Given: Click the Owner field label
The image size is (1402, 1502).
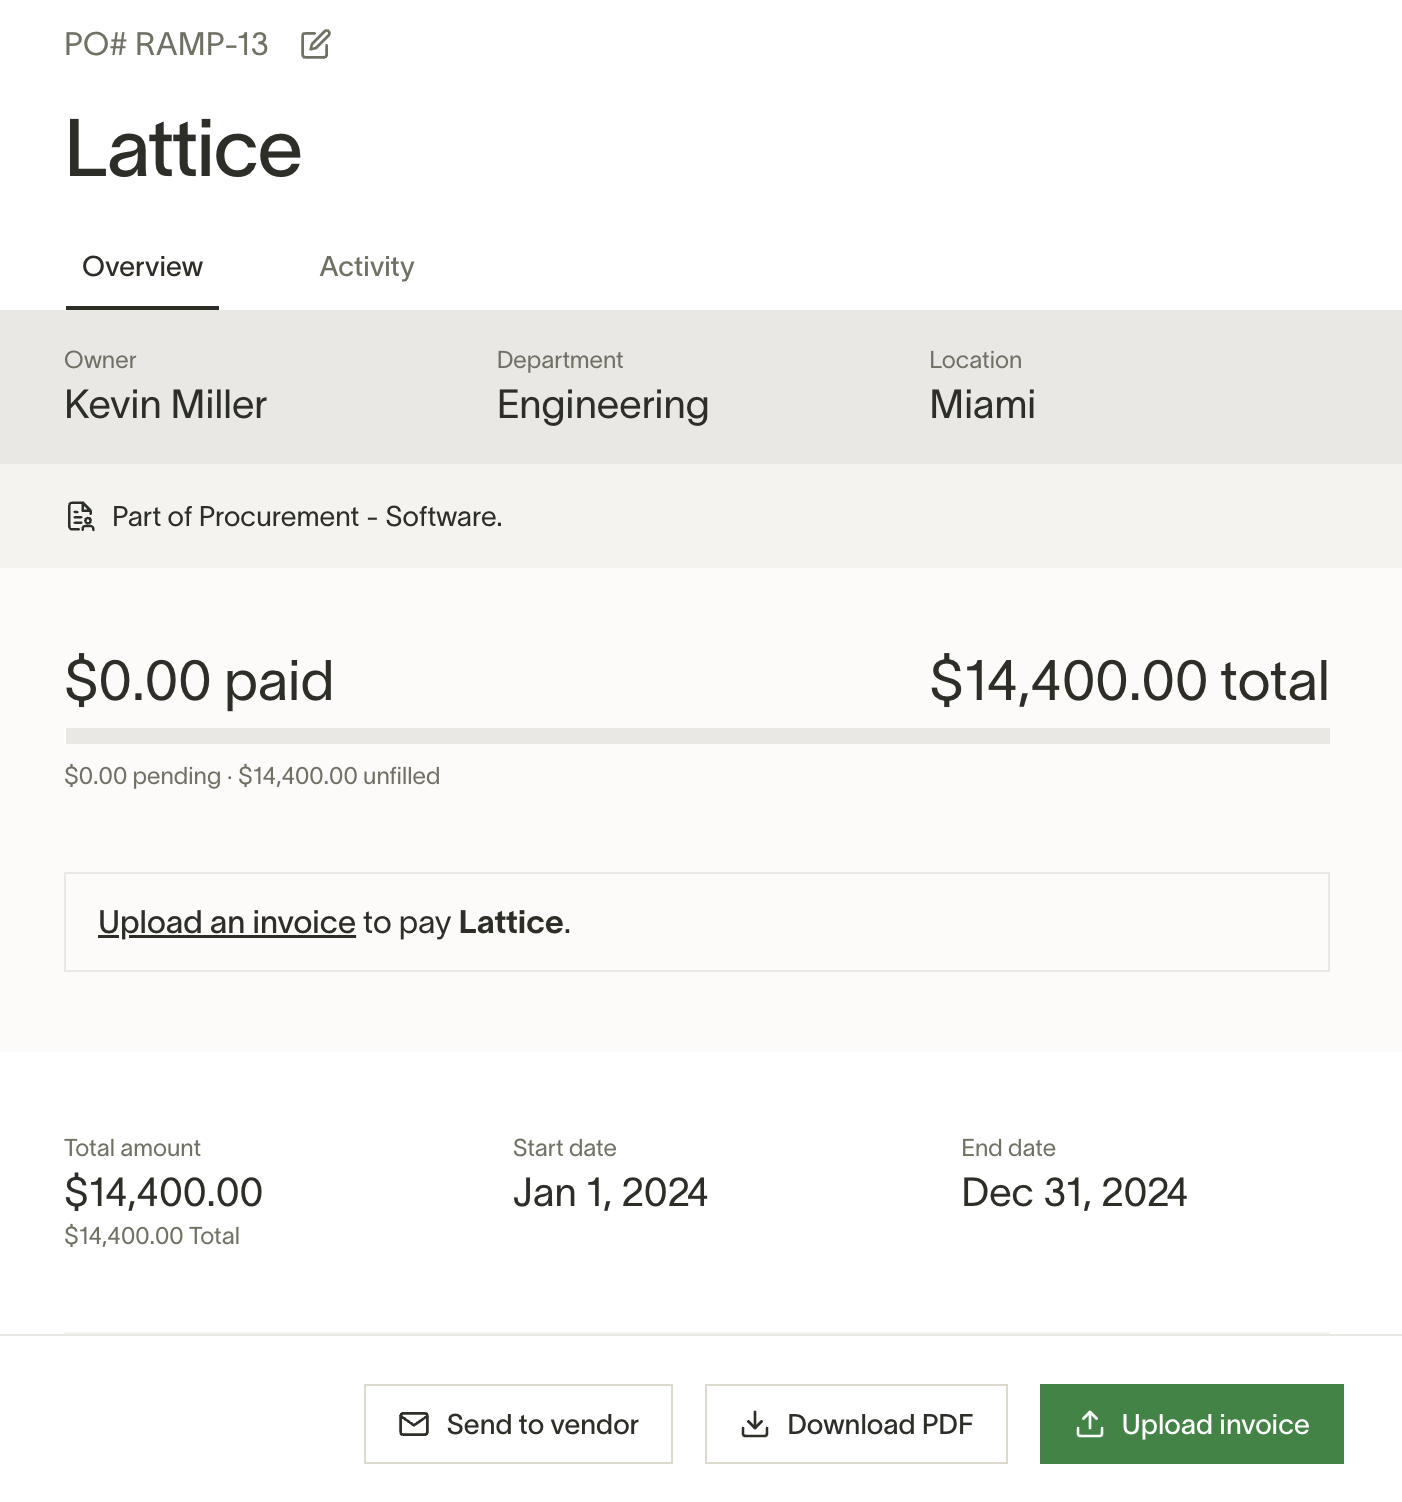Looking at the screenshot, I should (100, 360).
